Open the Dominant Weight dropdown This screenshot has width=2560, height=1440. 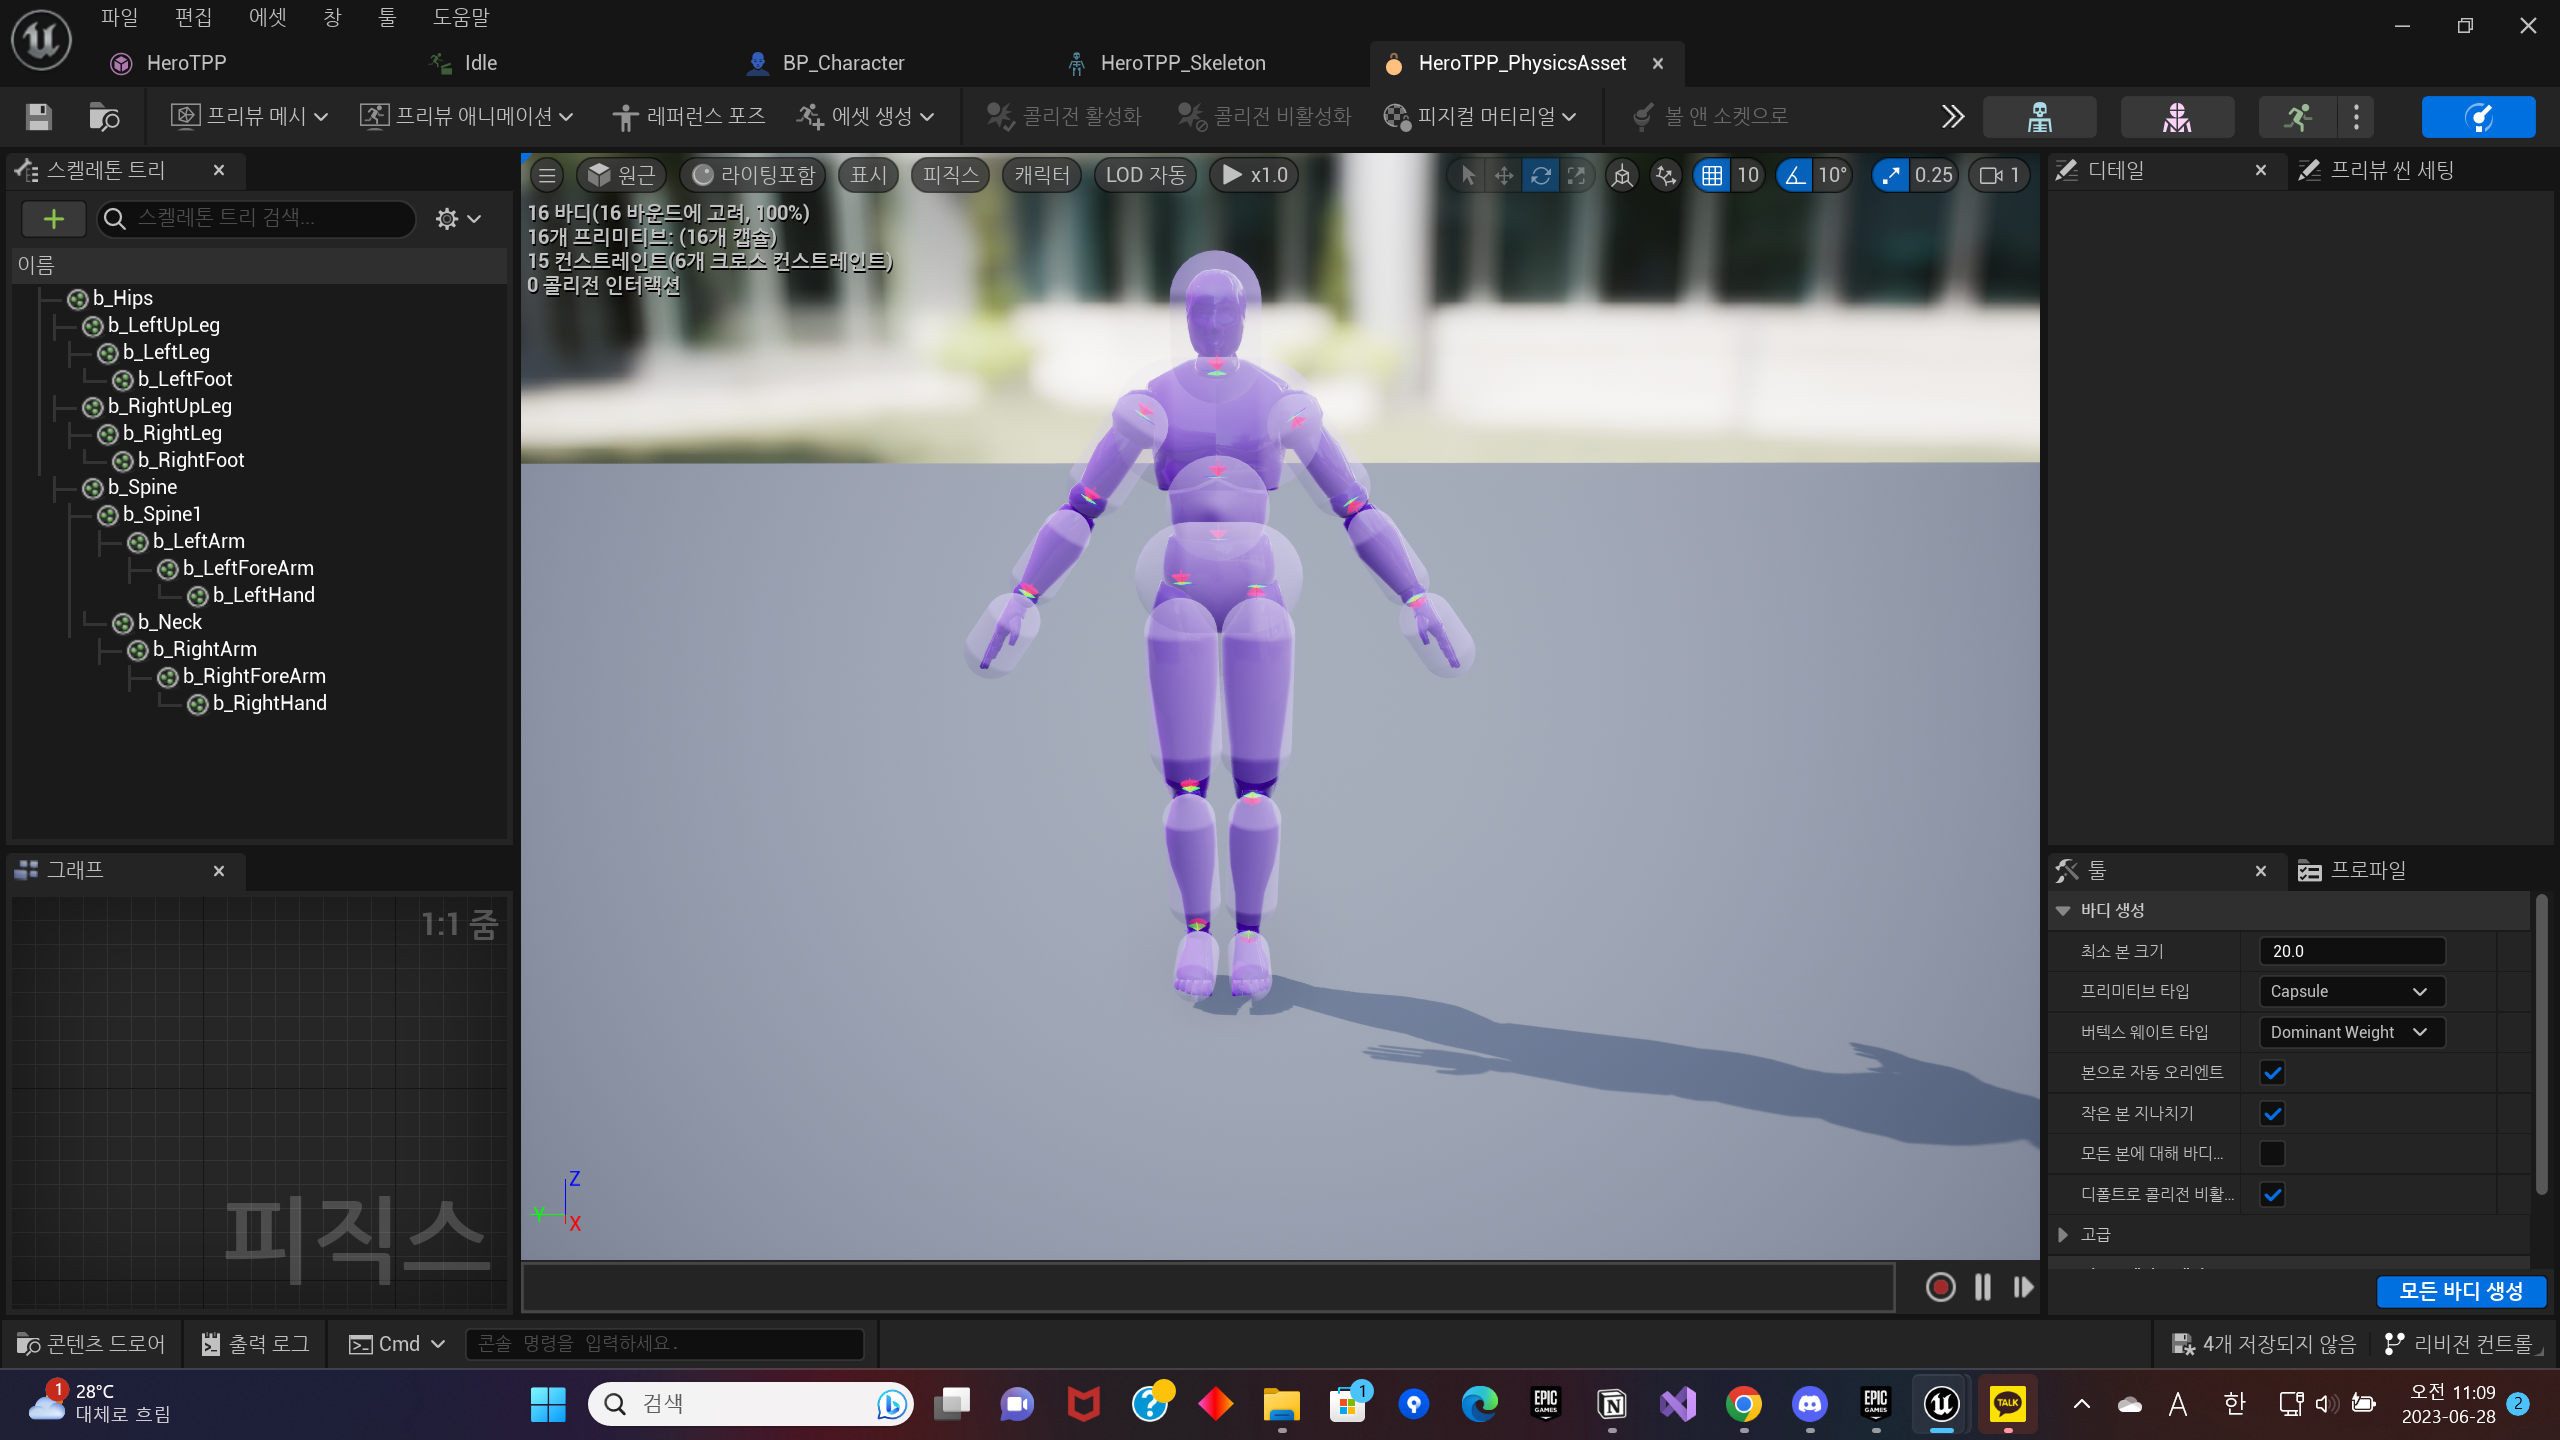pyautogui.click(x=2351, y=1032)
